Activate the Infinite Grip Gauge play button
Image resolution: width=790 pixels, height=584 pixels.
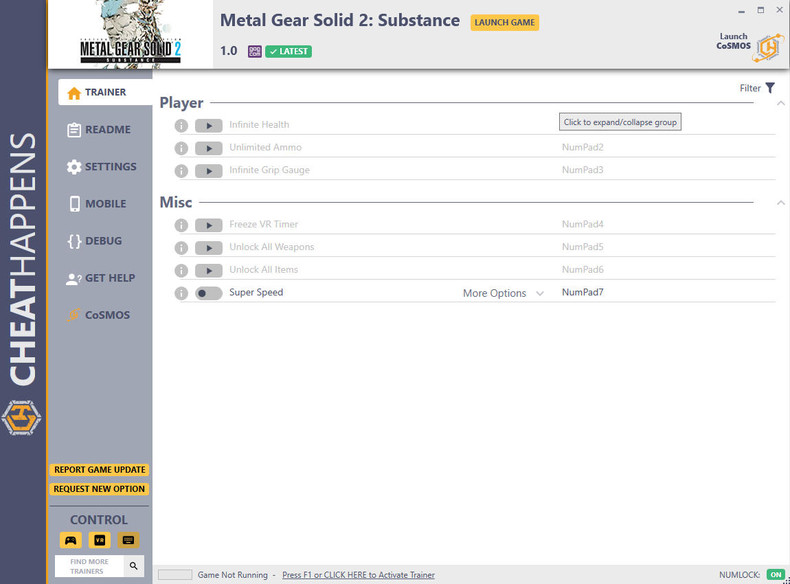point(209,171)
